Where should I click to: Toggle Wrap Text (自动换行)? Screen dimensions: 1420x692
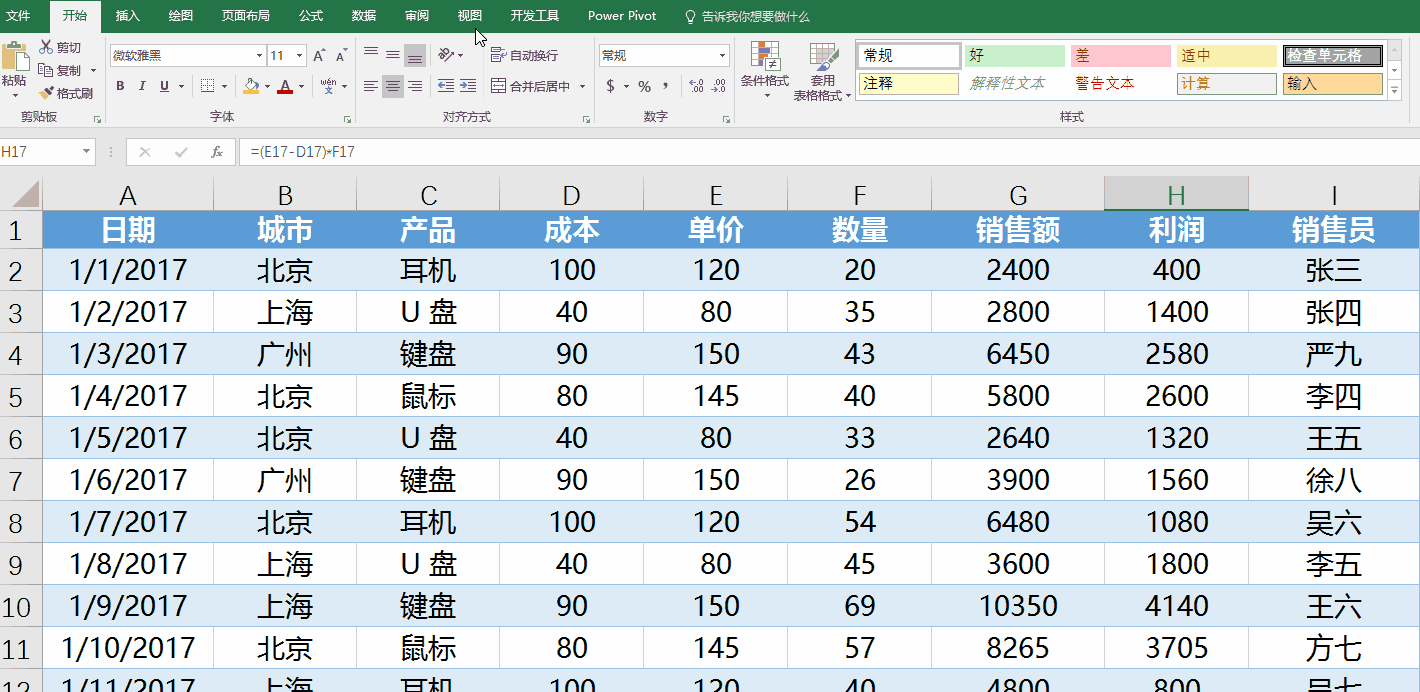pyautogui.click(x=525, y=55)
